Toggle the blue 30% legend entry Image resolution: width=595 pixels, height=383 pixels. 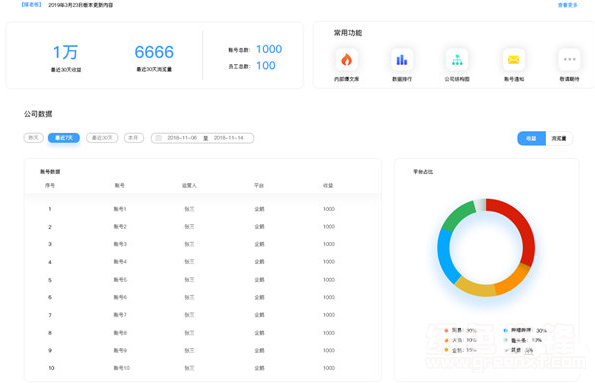(x=525, y=331)
